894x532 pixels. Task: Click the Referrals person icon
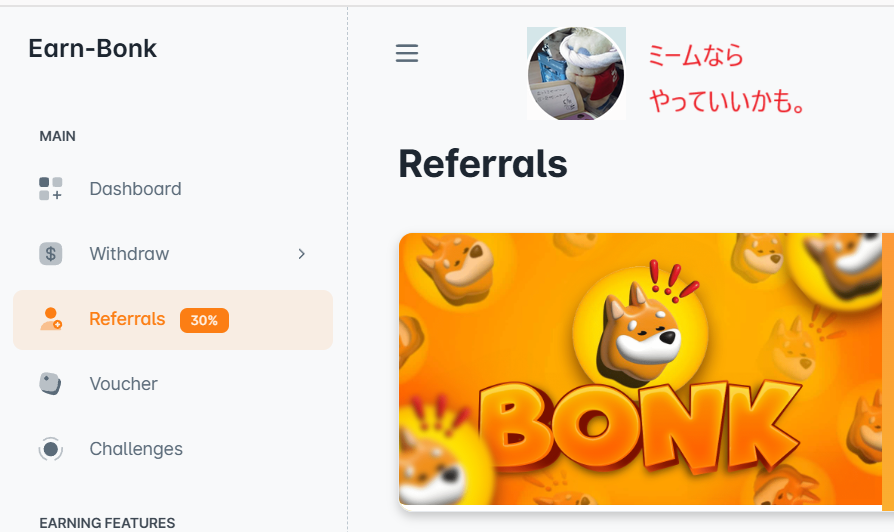point(51,319)
